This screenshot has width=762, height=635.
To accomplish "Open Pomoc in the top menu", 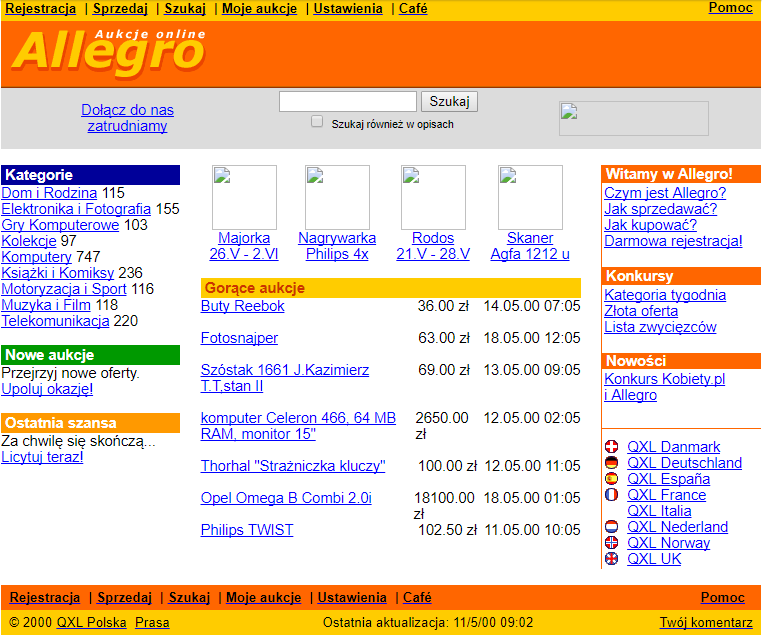I will [730, 8].
